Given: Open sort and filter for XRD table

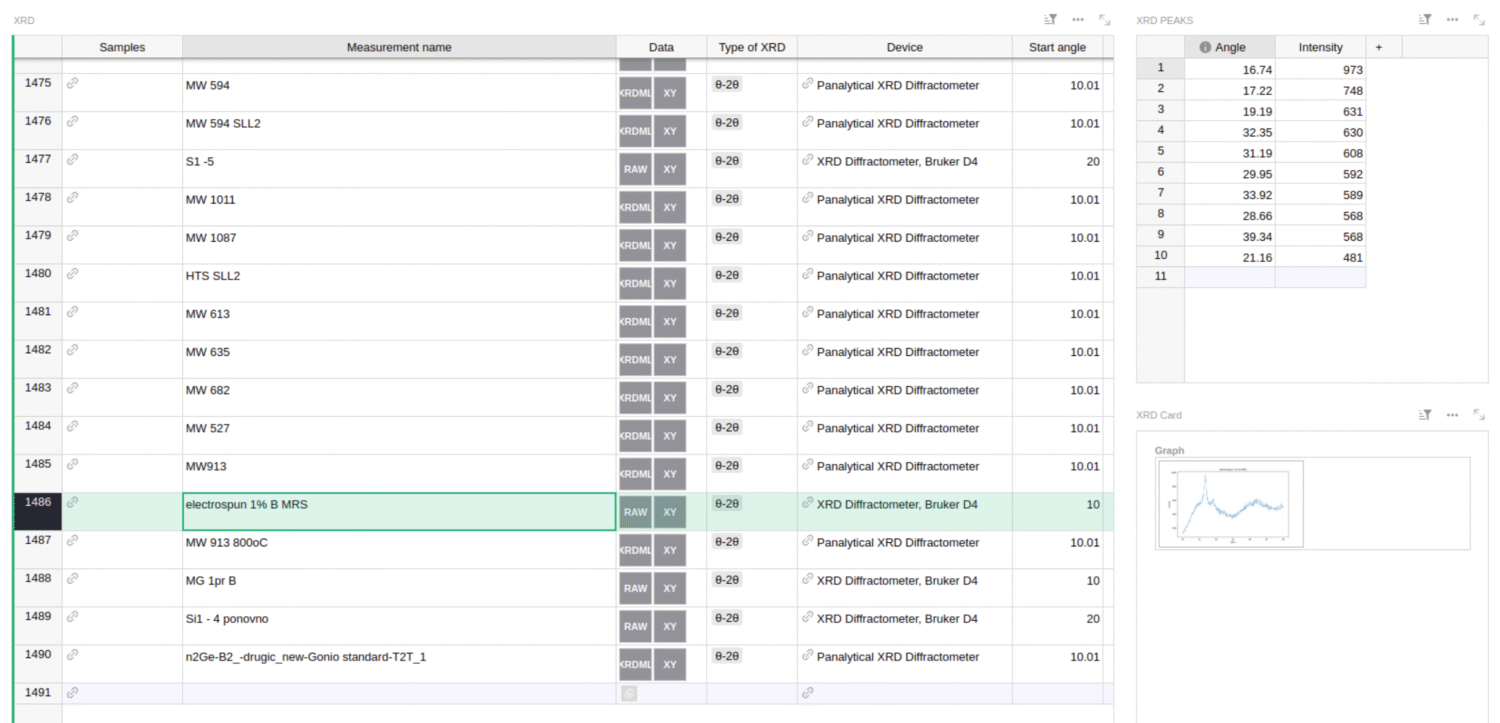Looking at the screenshot, I should point(1050,19).
